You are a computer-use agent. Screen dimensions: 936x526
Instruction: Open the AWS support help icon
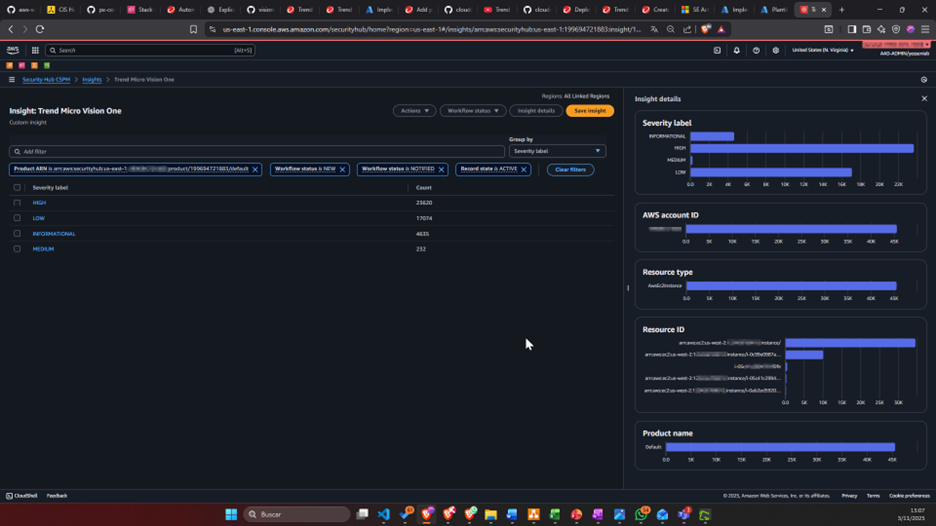(x=756, y=50)
